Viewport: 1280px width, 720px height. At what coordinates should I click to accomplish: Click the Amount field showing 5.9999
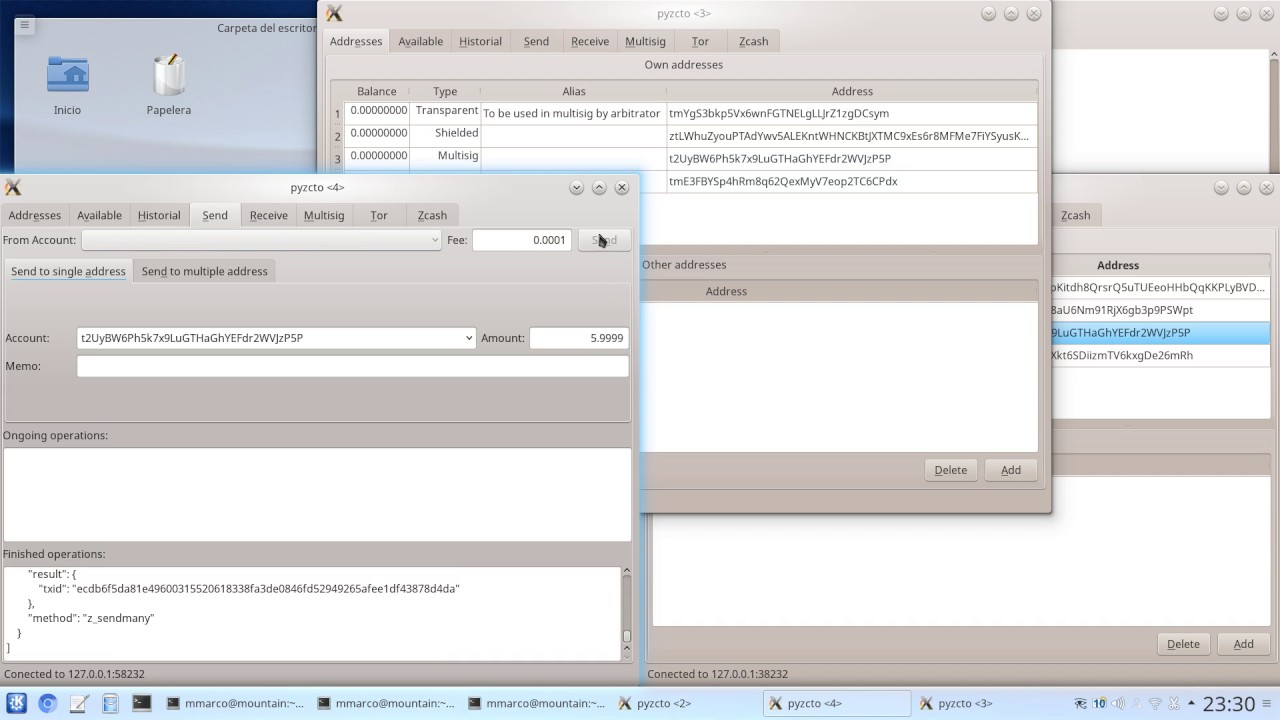coord(579,338)
